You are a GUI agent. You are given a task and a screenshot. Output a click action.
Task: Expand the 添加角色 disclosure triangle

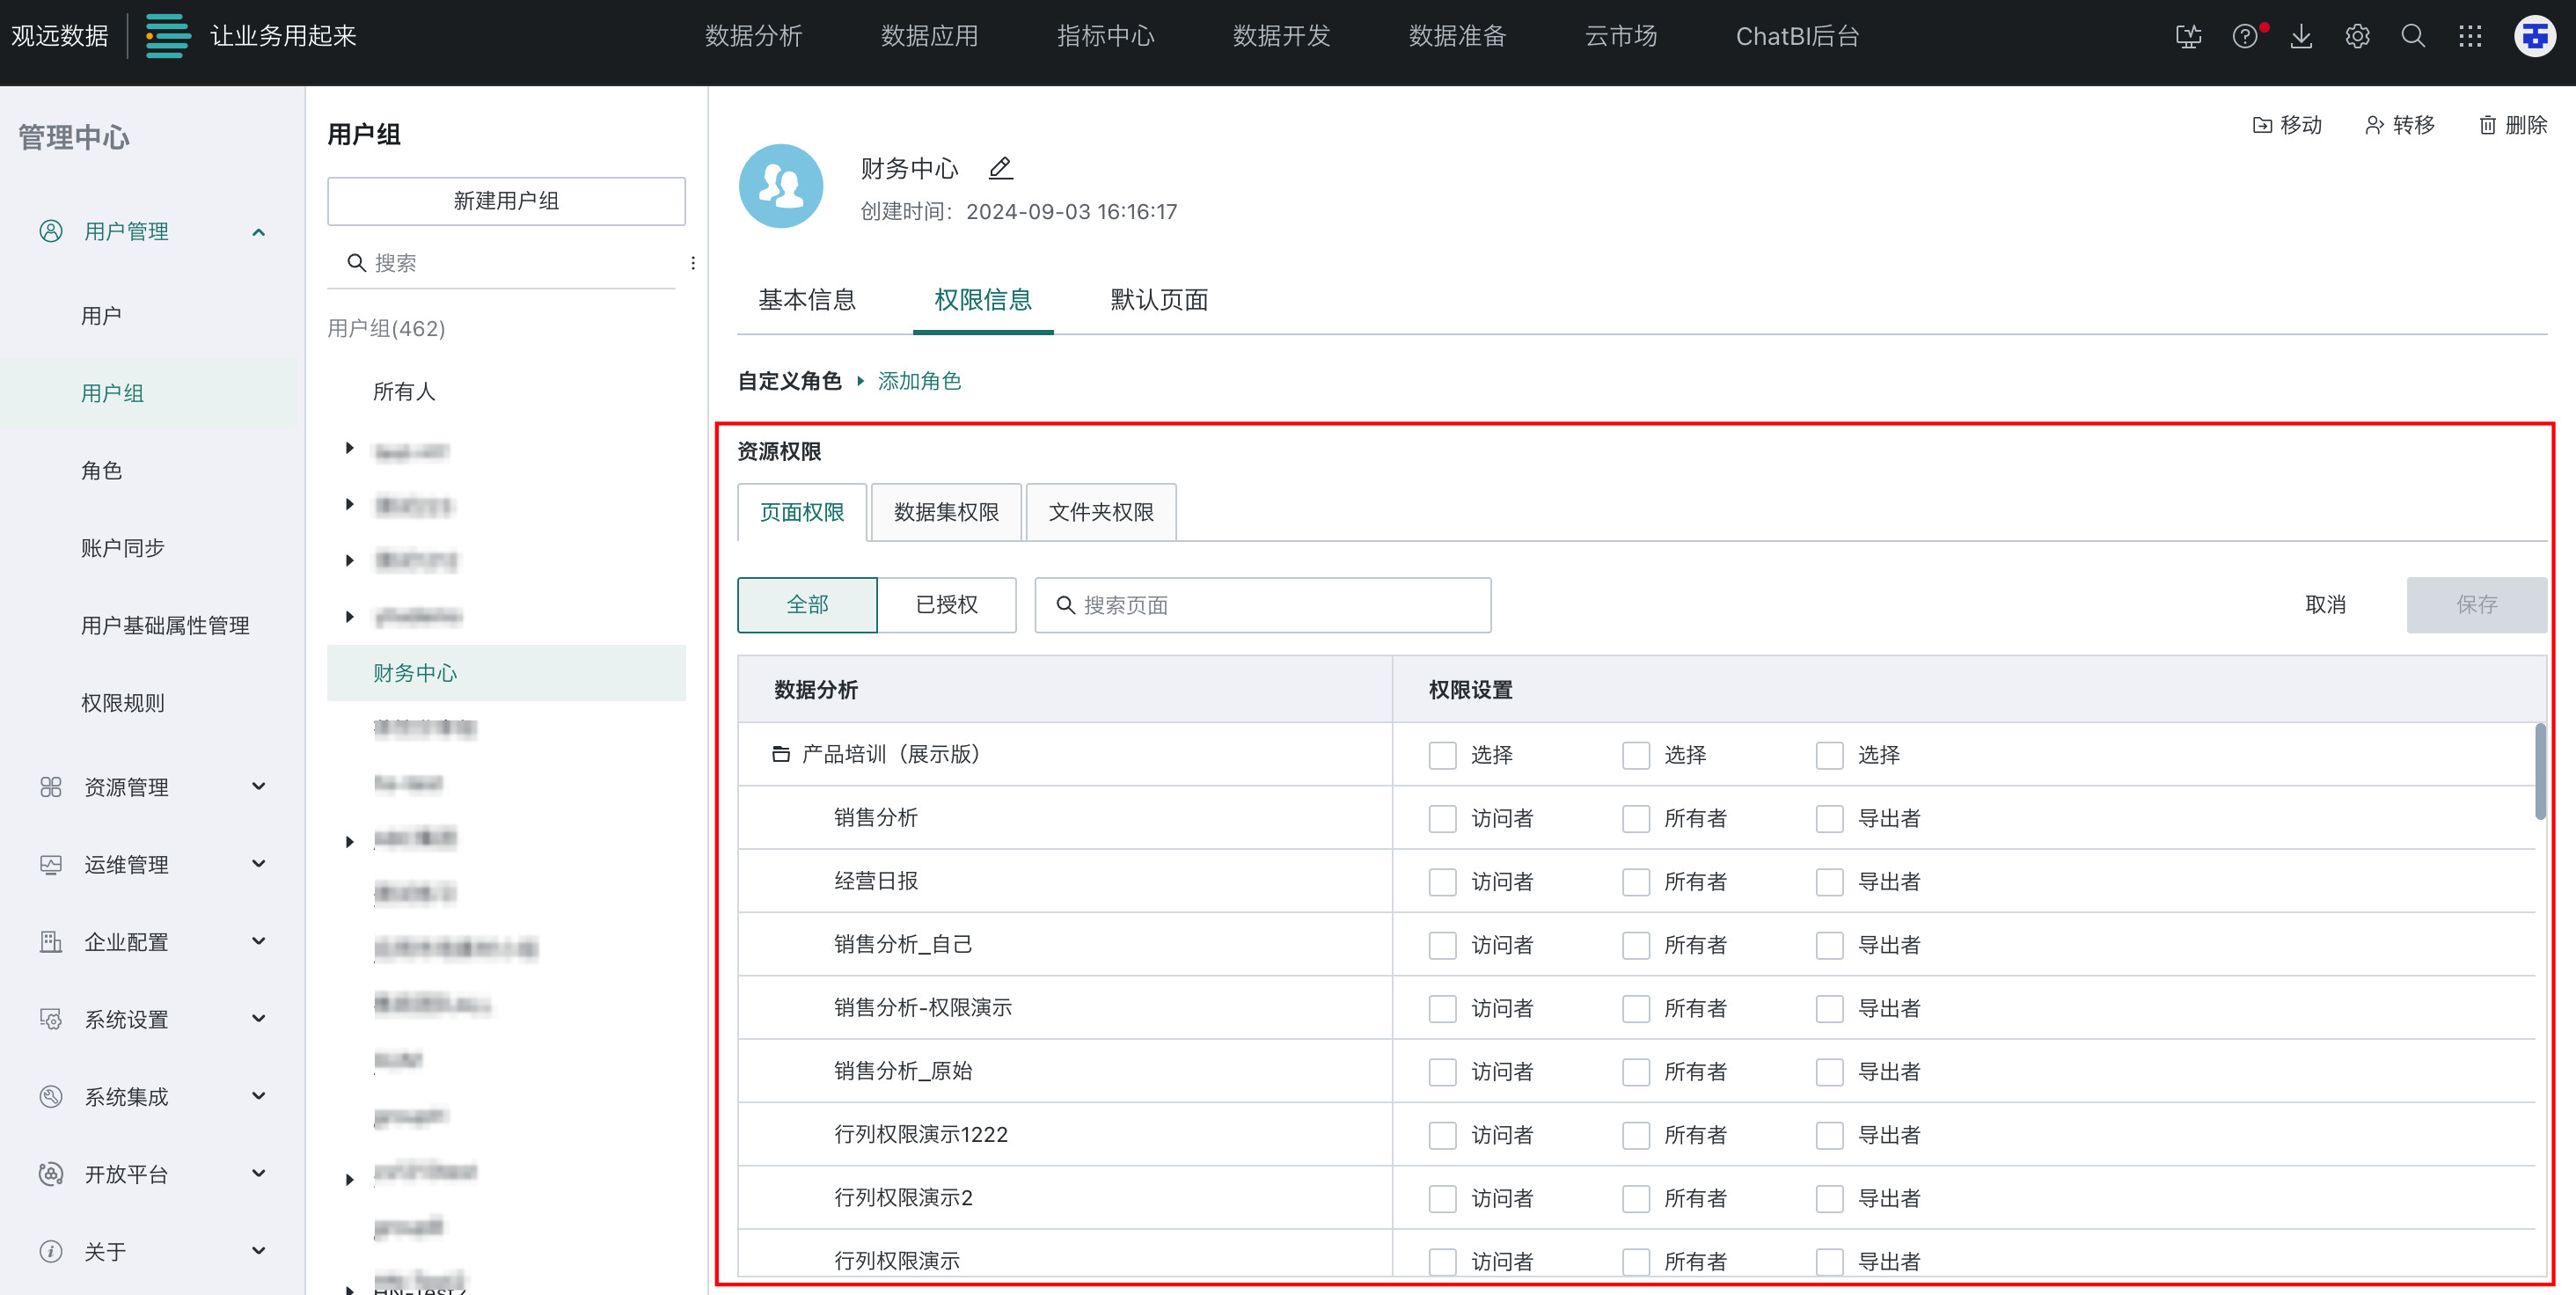pos(860,381)
